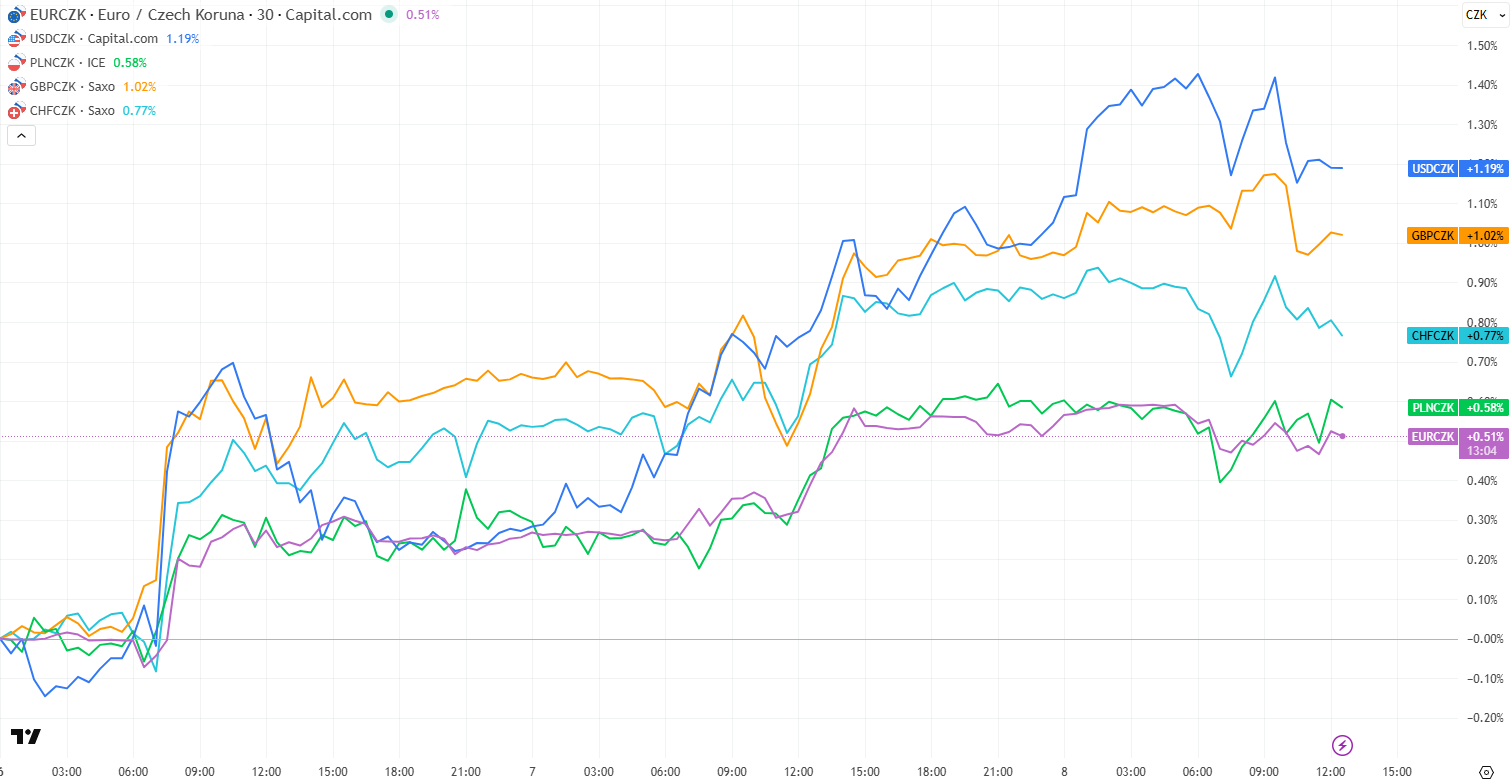The image size is (1512, 779).
Task: Click the 12:00 marker on time axis
Action: [266, 771]
